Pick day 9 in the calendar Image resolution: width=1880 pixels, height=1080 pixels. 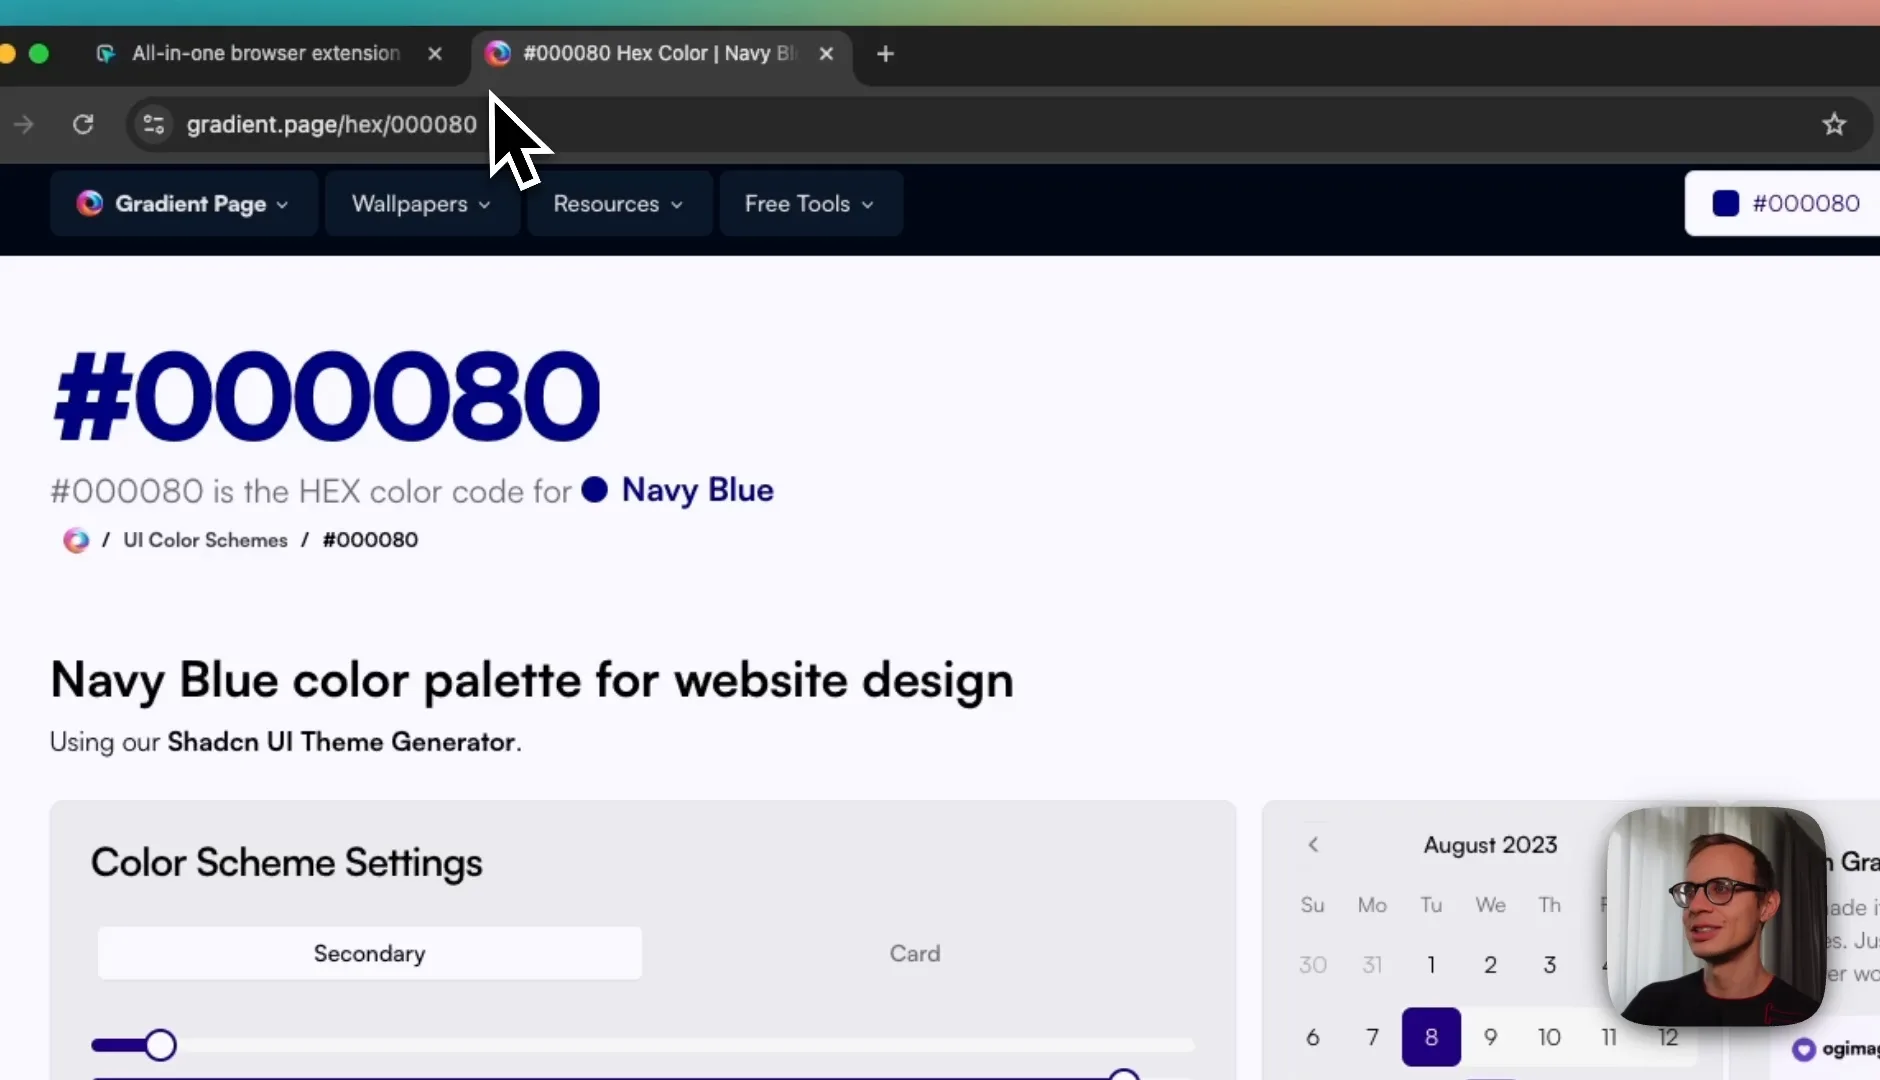[1490, 1037]
